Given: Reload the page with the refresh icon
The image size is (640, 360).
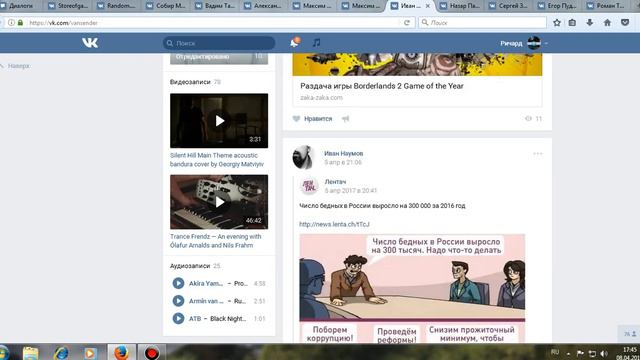Looking at the screenshot, I should click(x=407, y=23).
